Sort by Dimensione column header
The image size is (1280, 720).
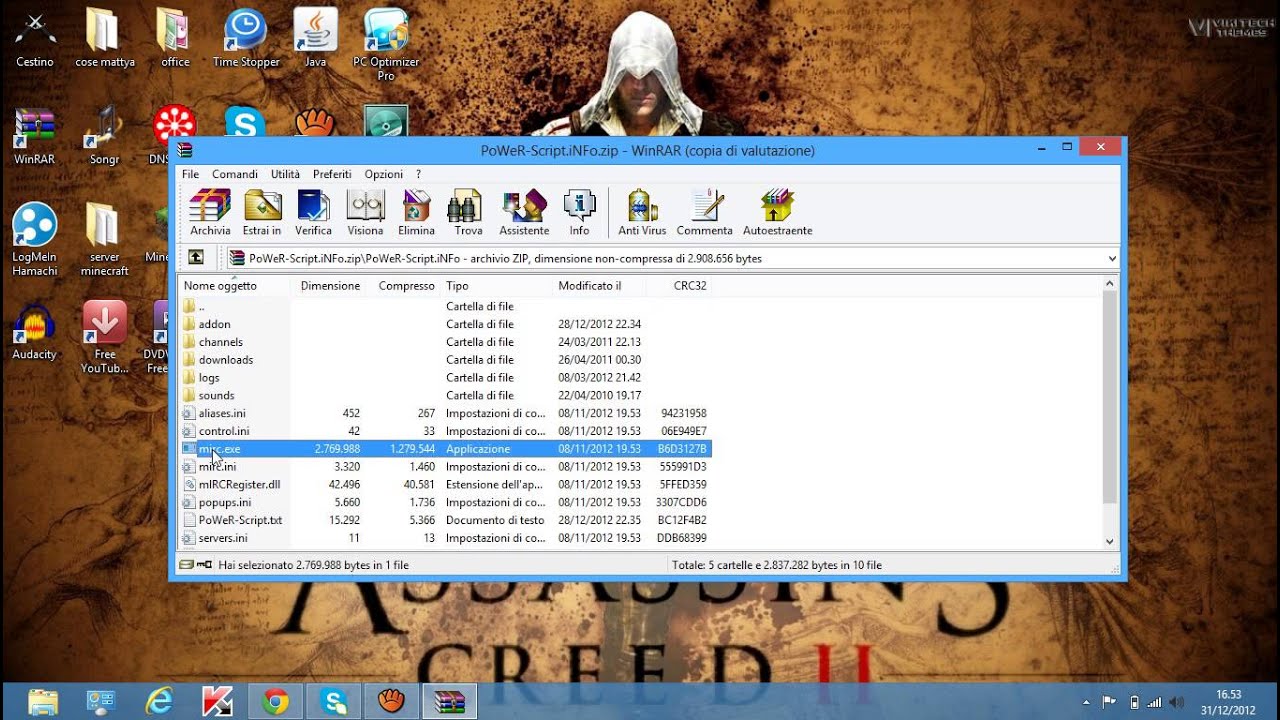(329, 286)
